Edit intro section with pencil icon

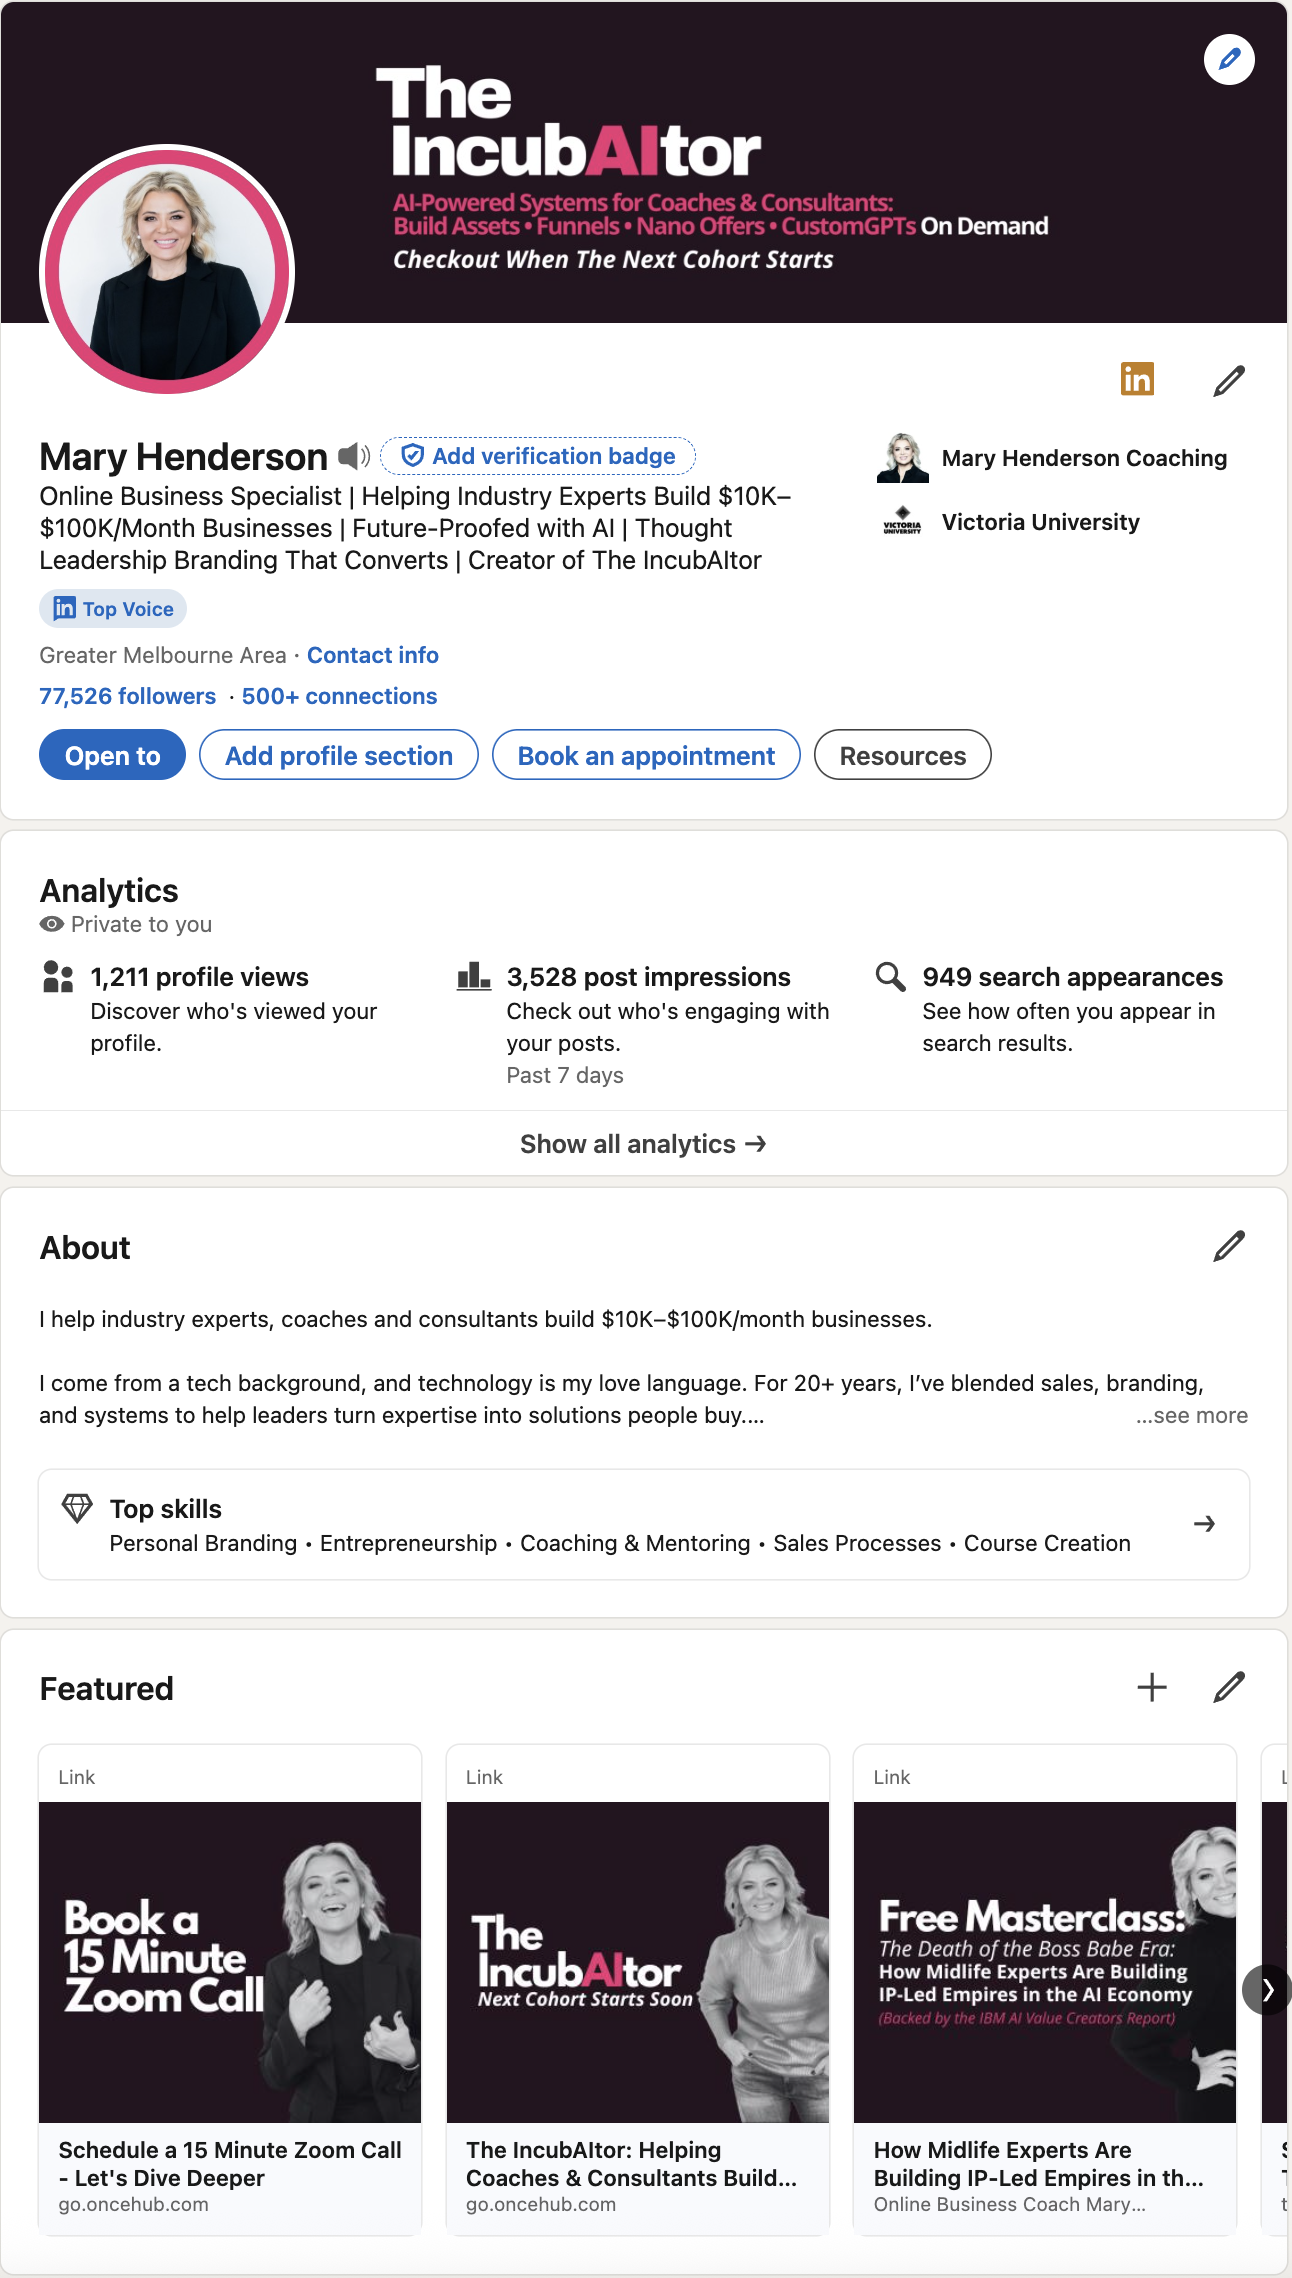[x=1229, y=381]
